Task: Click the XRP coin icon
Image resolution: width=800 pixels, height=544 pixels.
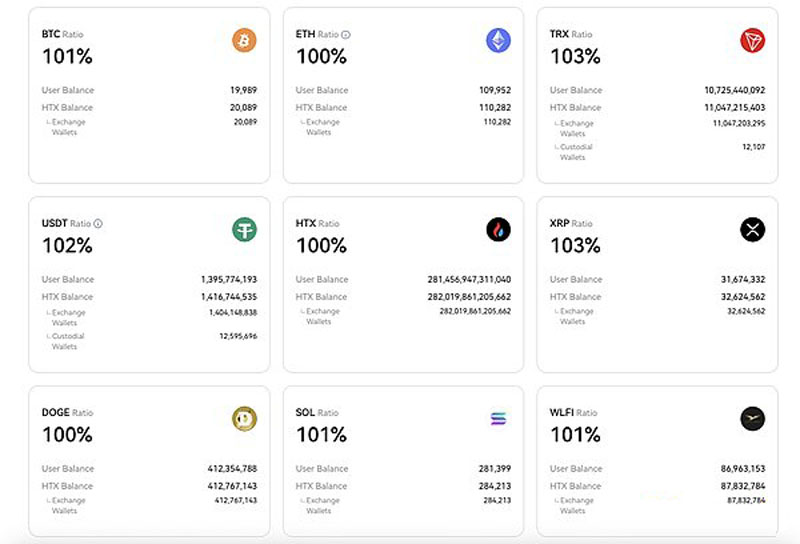Action: (x=752, y=230)
